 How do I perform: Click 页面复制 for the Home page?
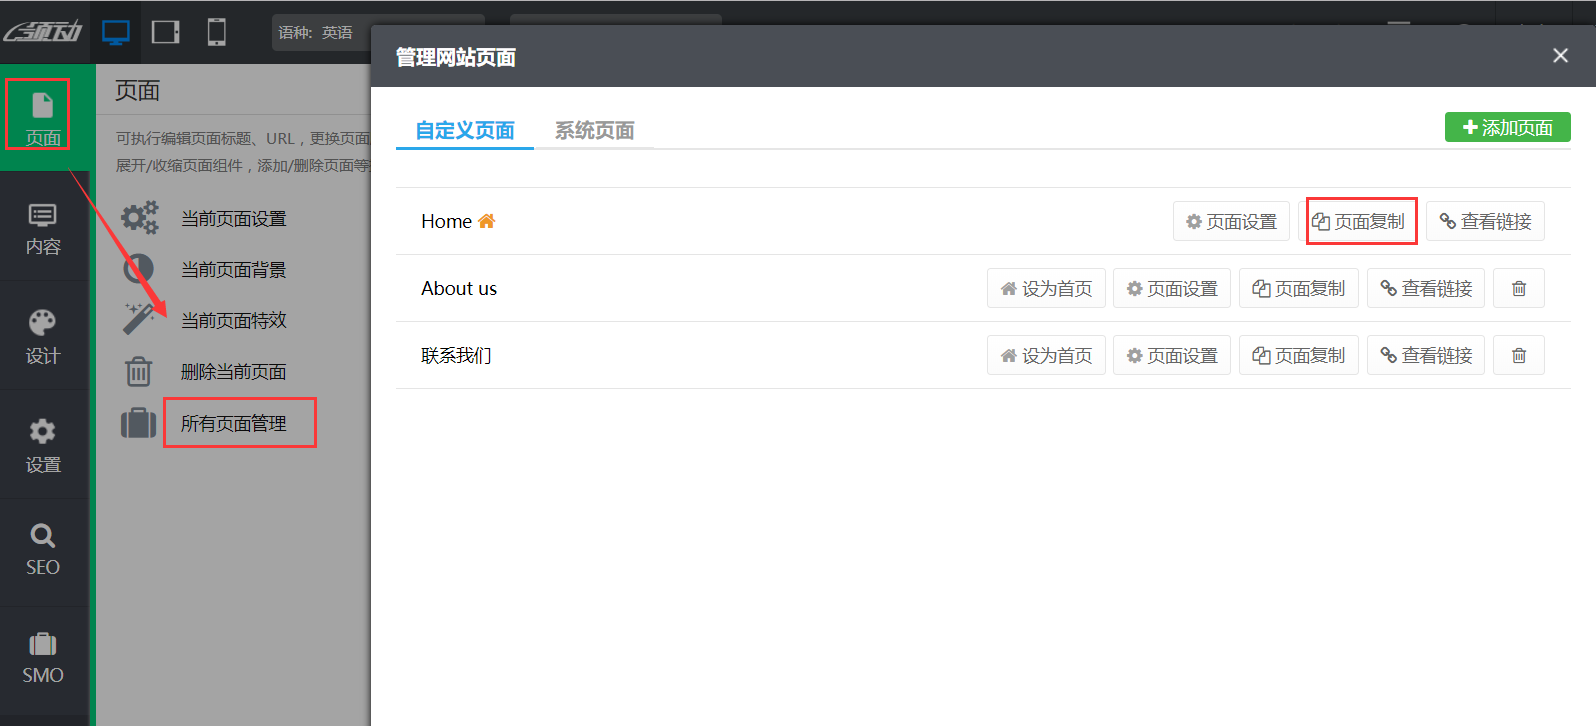coord(1360,221)
